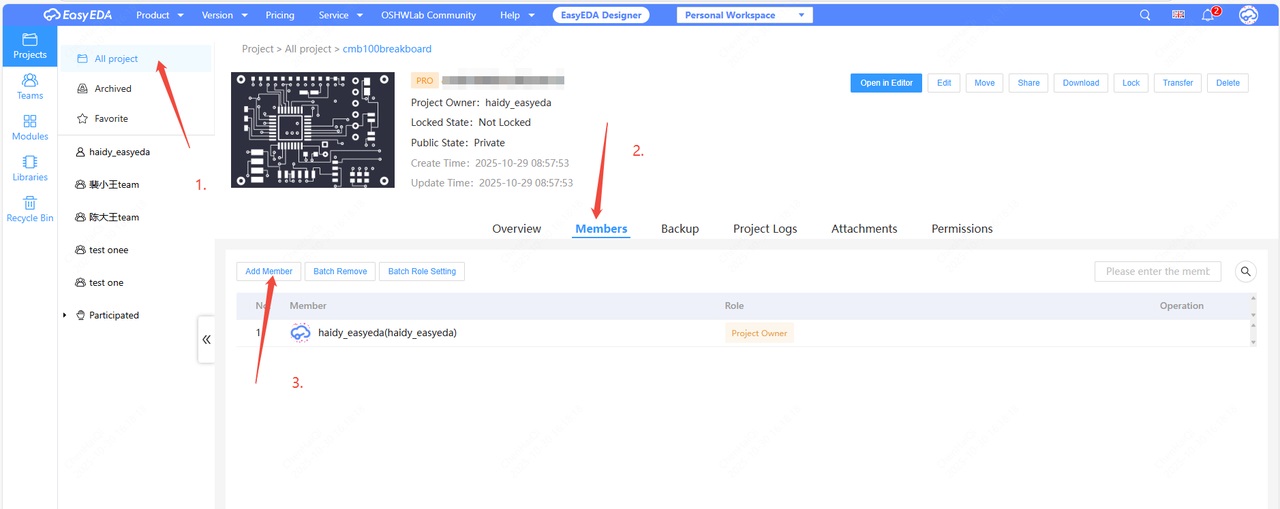This screenshot has width=1280, height=509.
Task: Click the member search button icon
Action: pos(1245,271)
